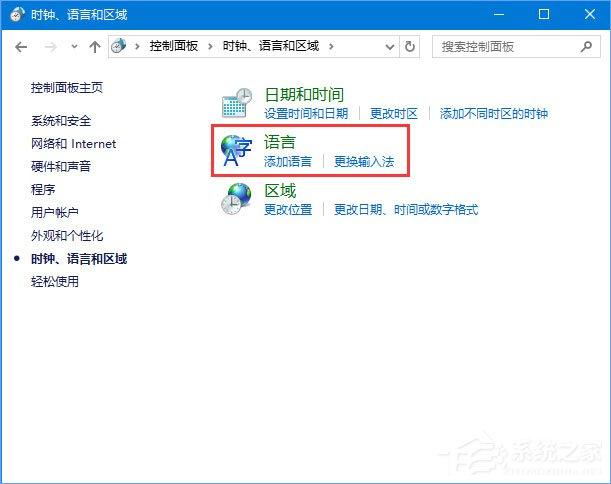Open 系统和安全 category
The image size is (611, 484).
[x=61, y=120]
